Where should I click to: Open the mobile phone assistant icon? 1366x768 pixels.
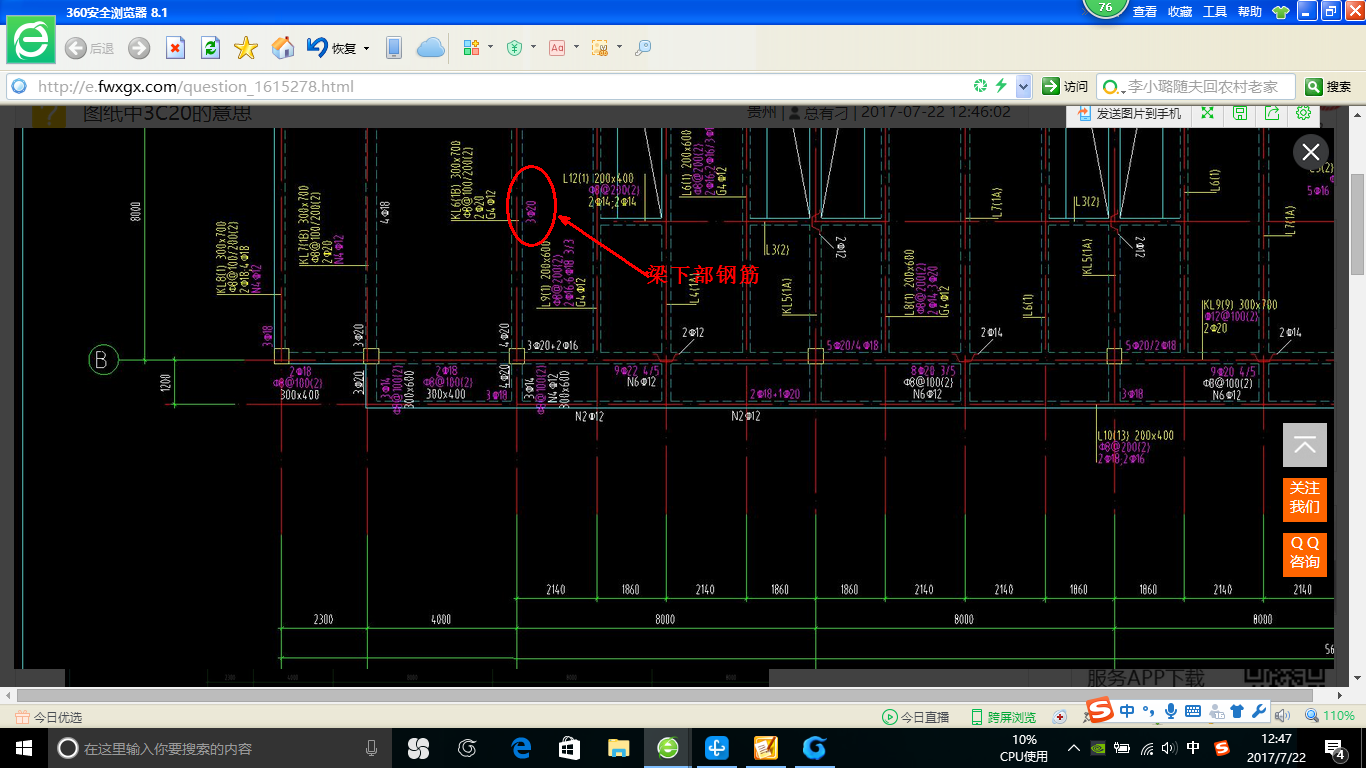coord(394,48)
